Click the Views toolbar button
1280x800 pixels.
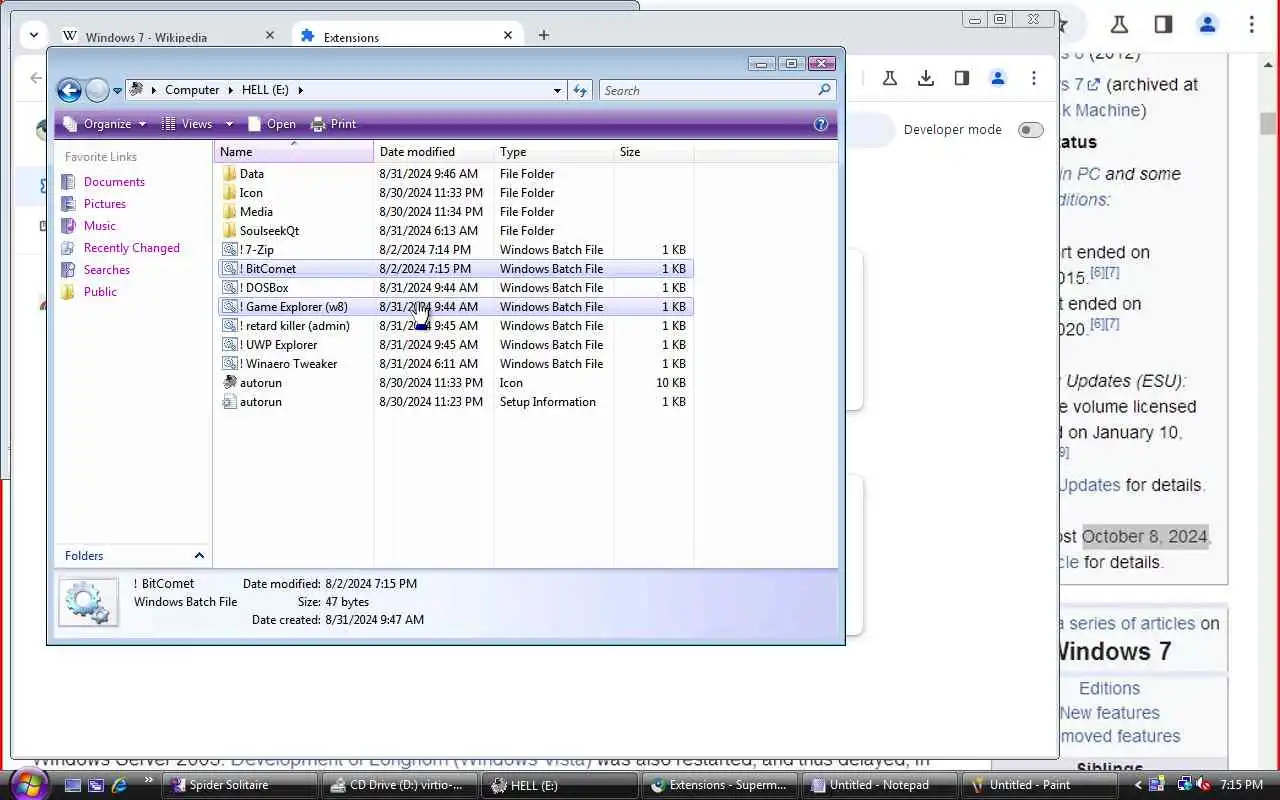point(188,124)
